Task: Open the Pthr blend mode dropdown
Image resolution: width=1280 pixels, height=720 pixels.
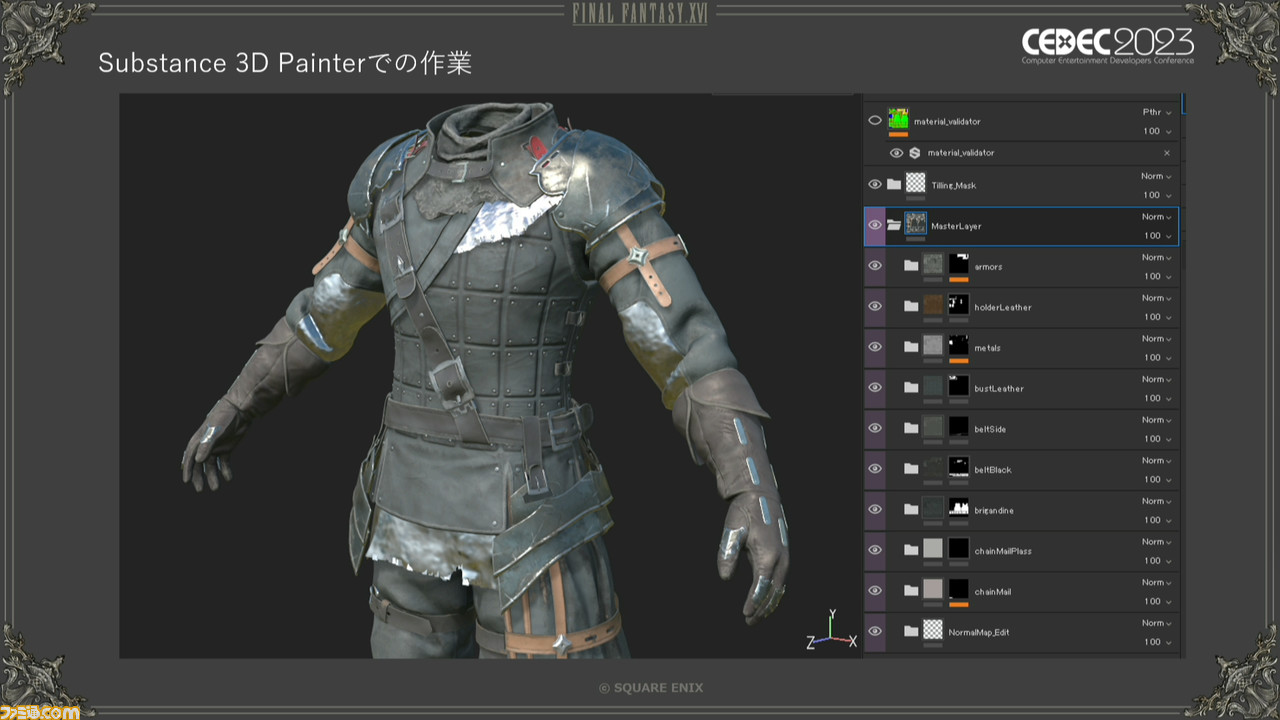Action: (x=1155, y=112)
